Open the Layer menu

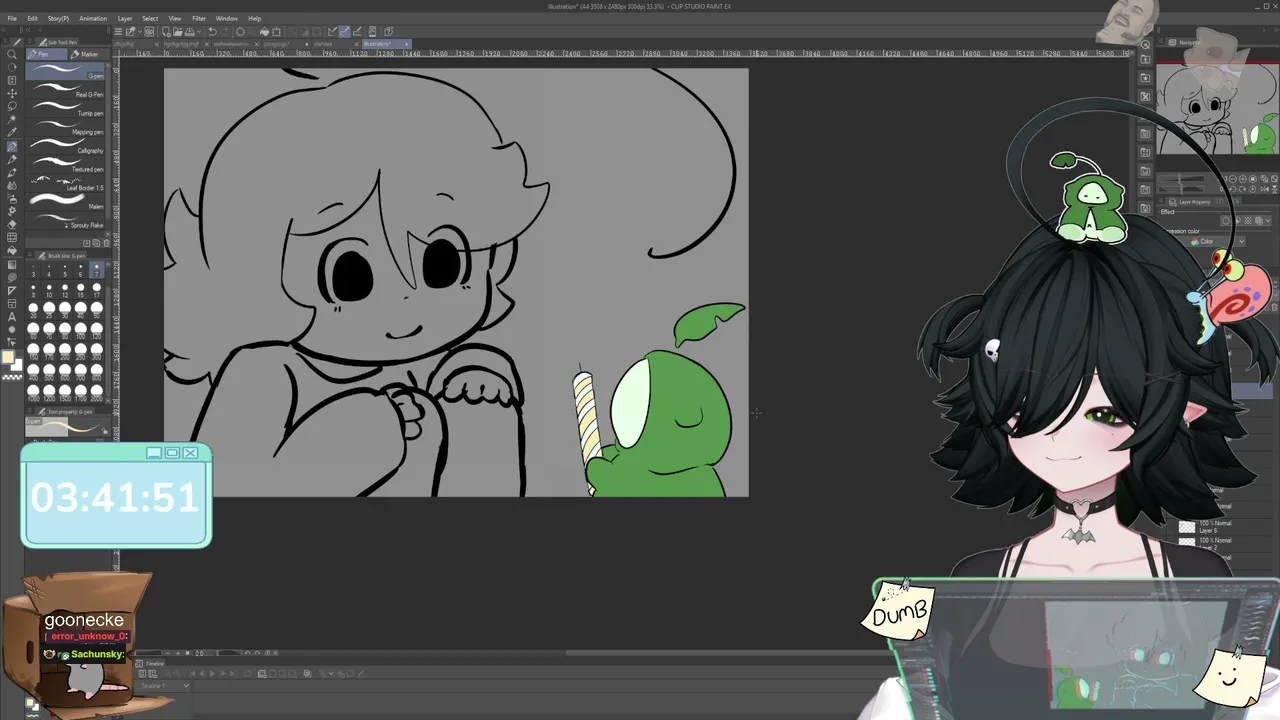click(x=125, y=18)
